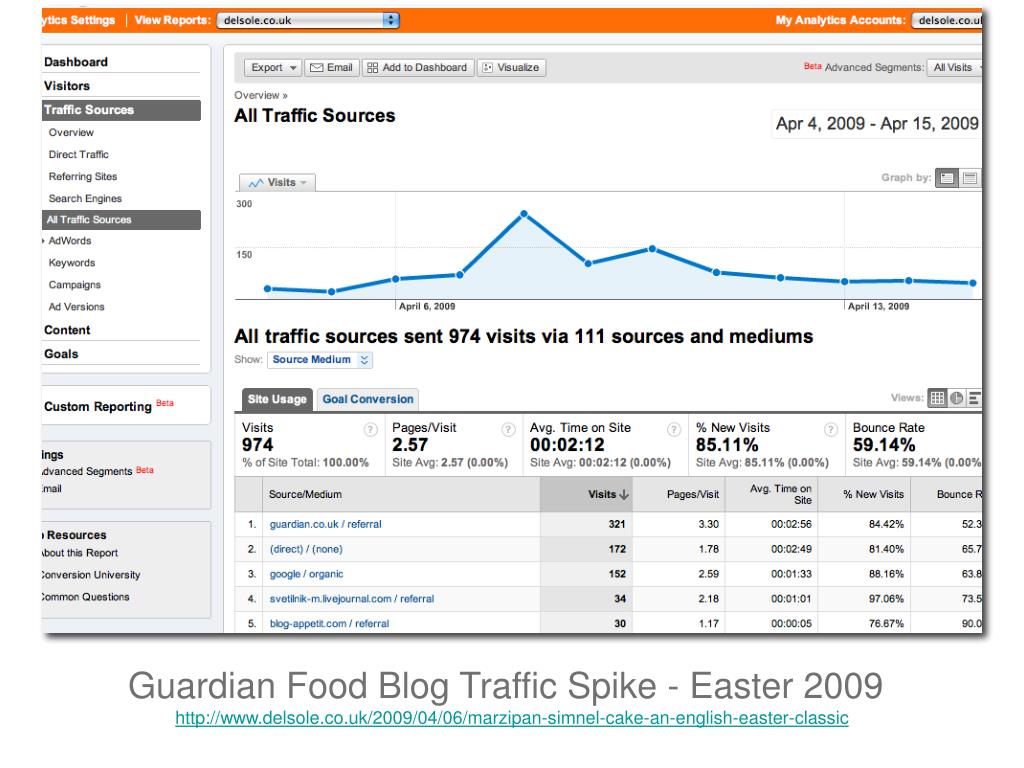Open the View Reports site dropdown
The width and height of the screenshot is (1024, 768).
pyautogui.click(x=308, y=20)
